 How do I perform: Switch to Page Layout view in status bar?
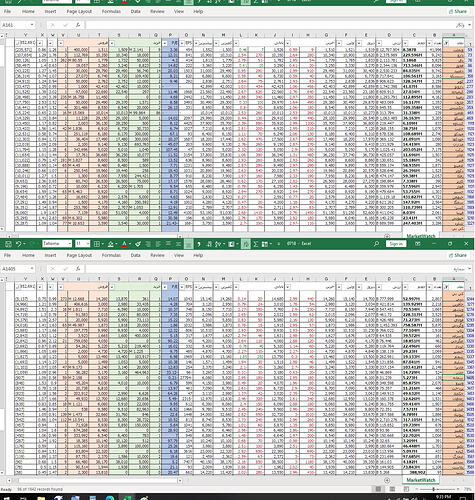[x=392, y=489]
